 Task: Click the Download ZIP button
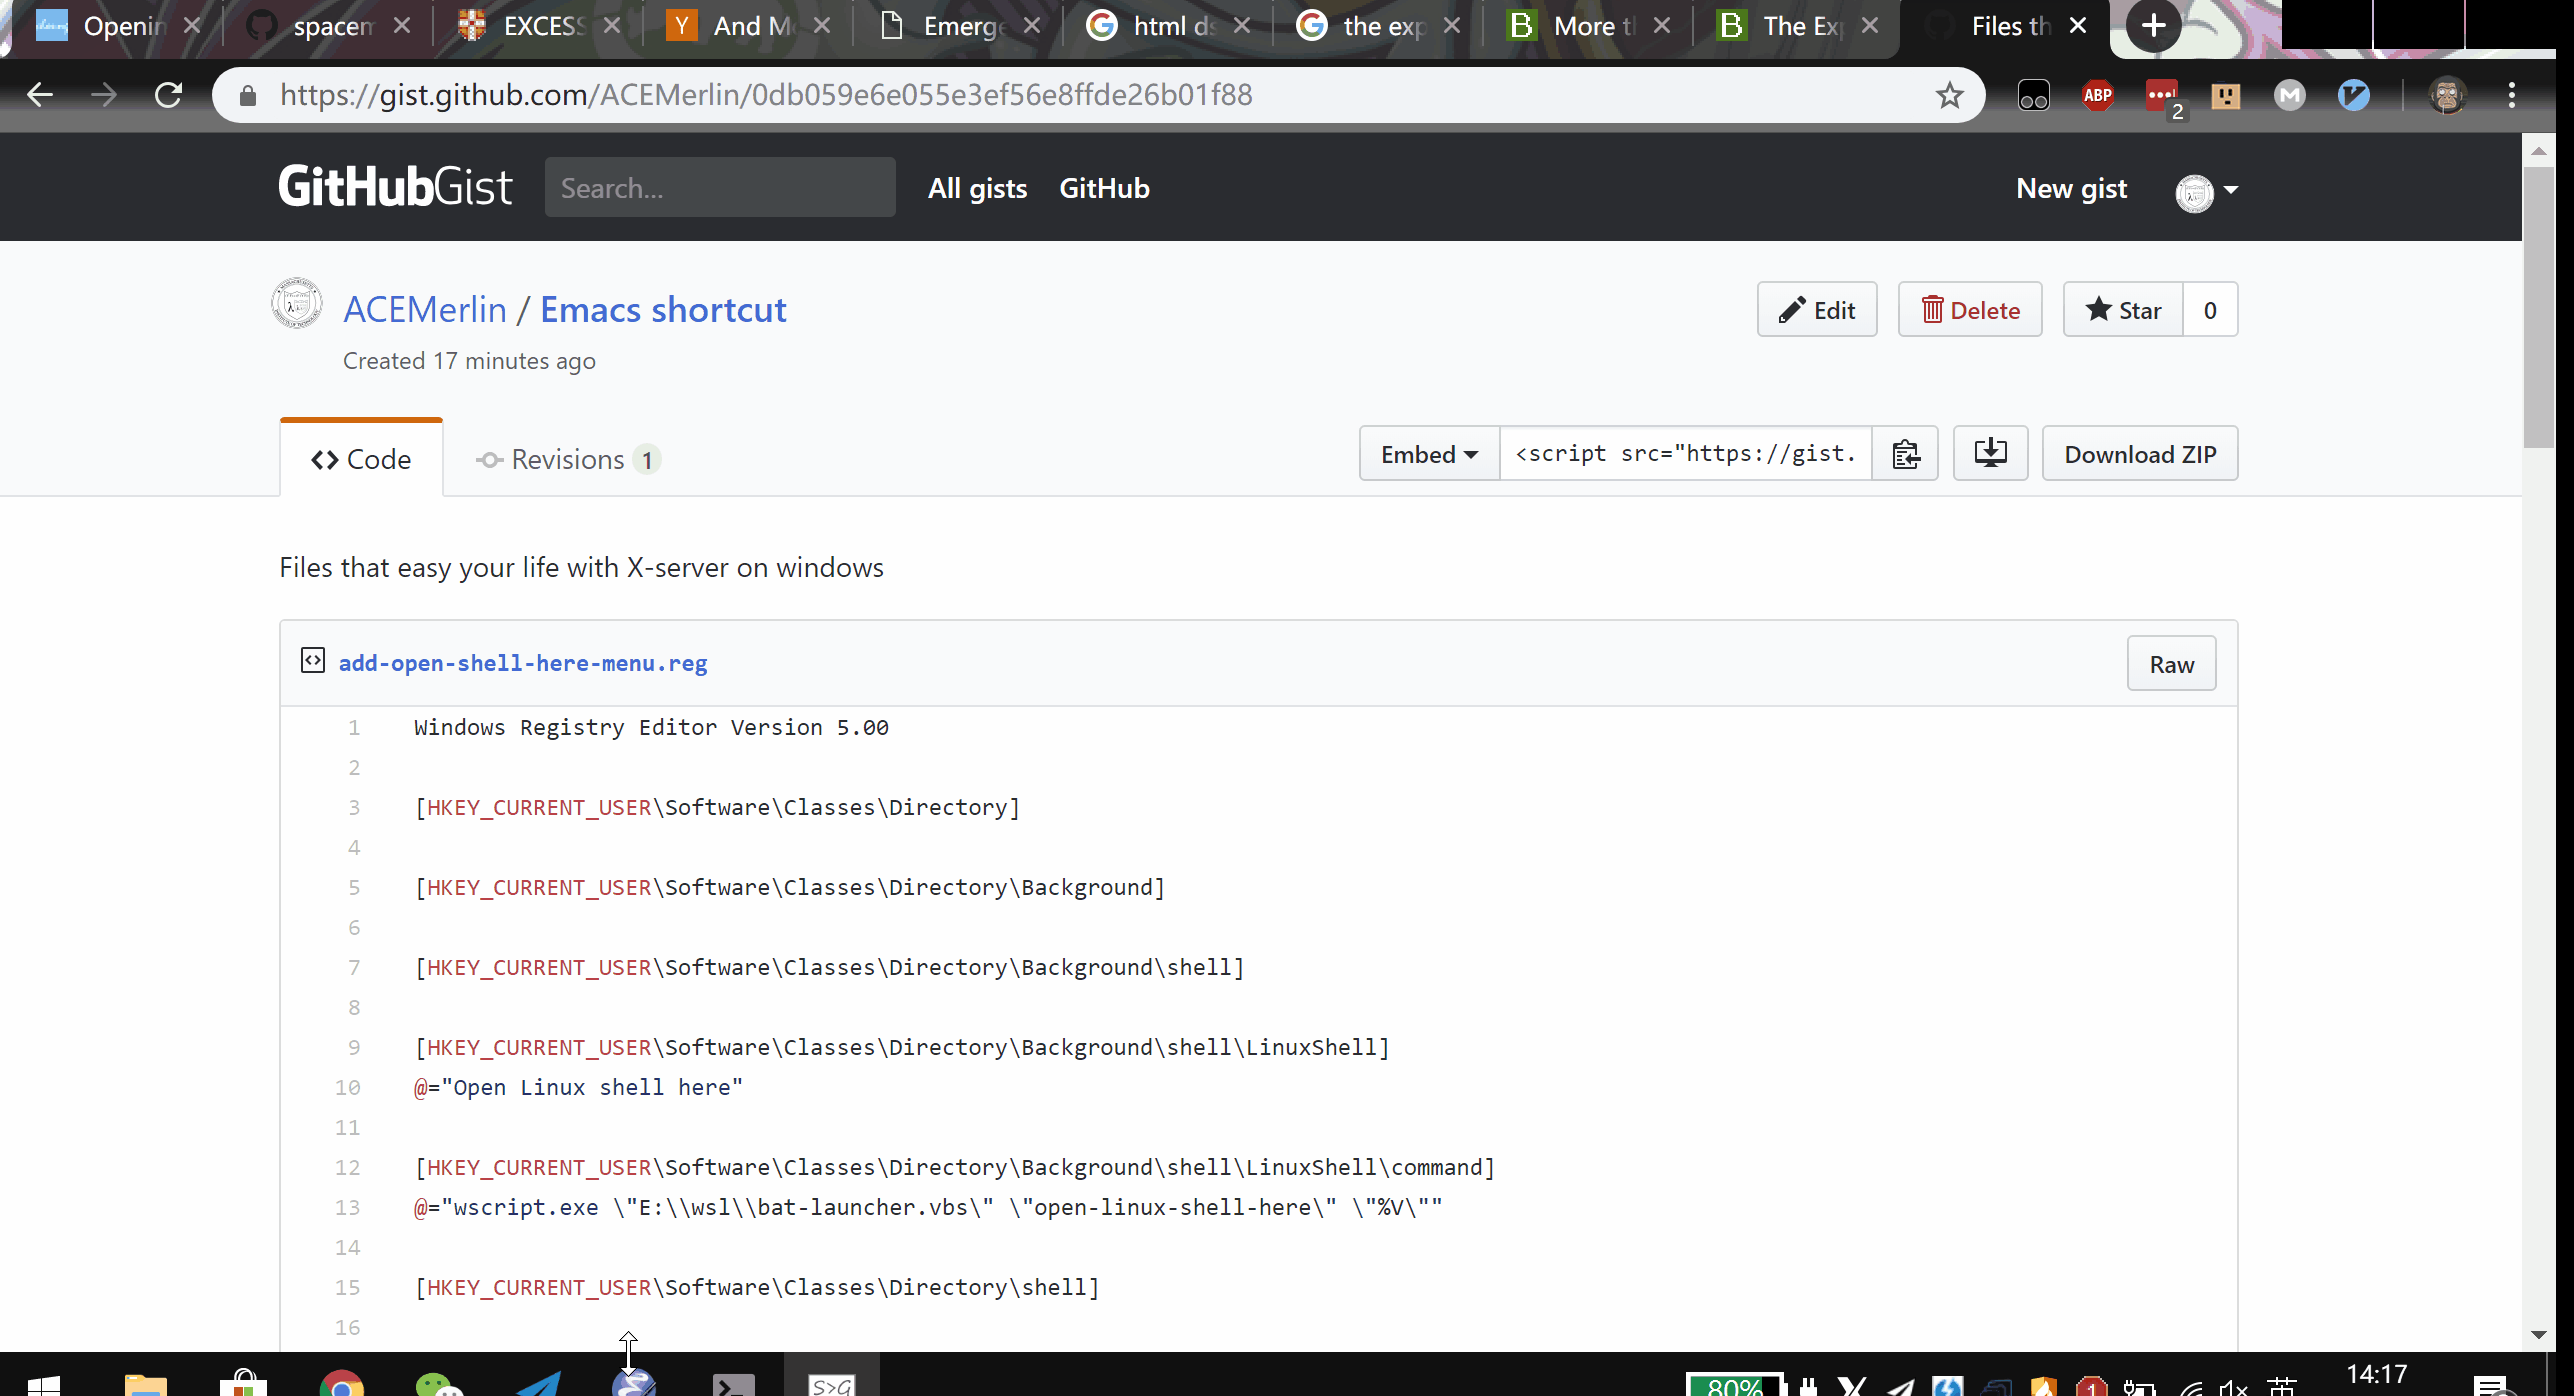(x=2139, y=454)
